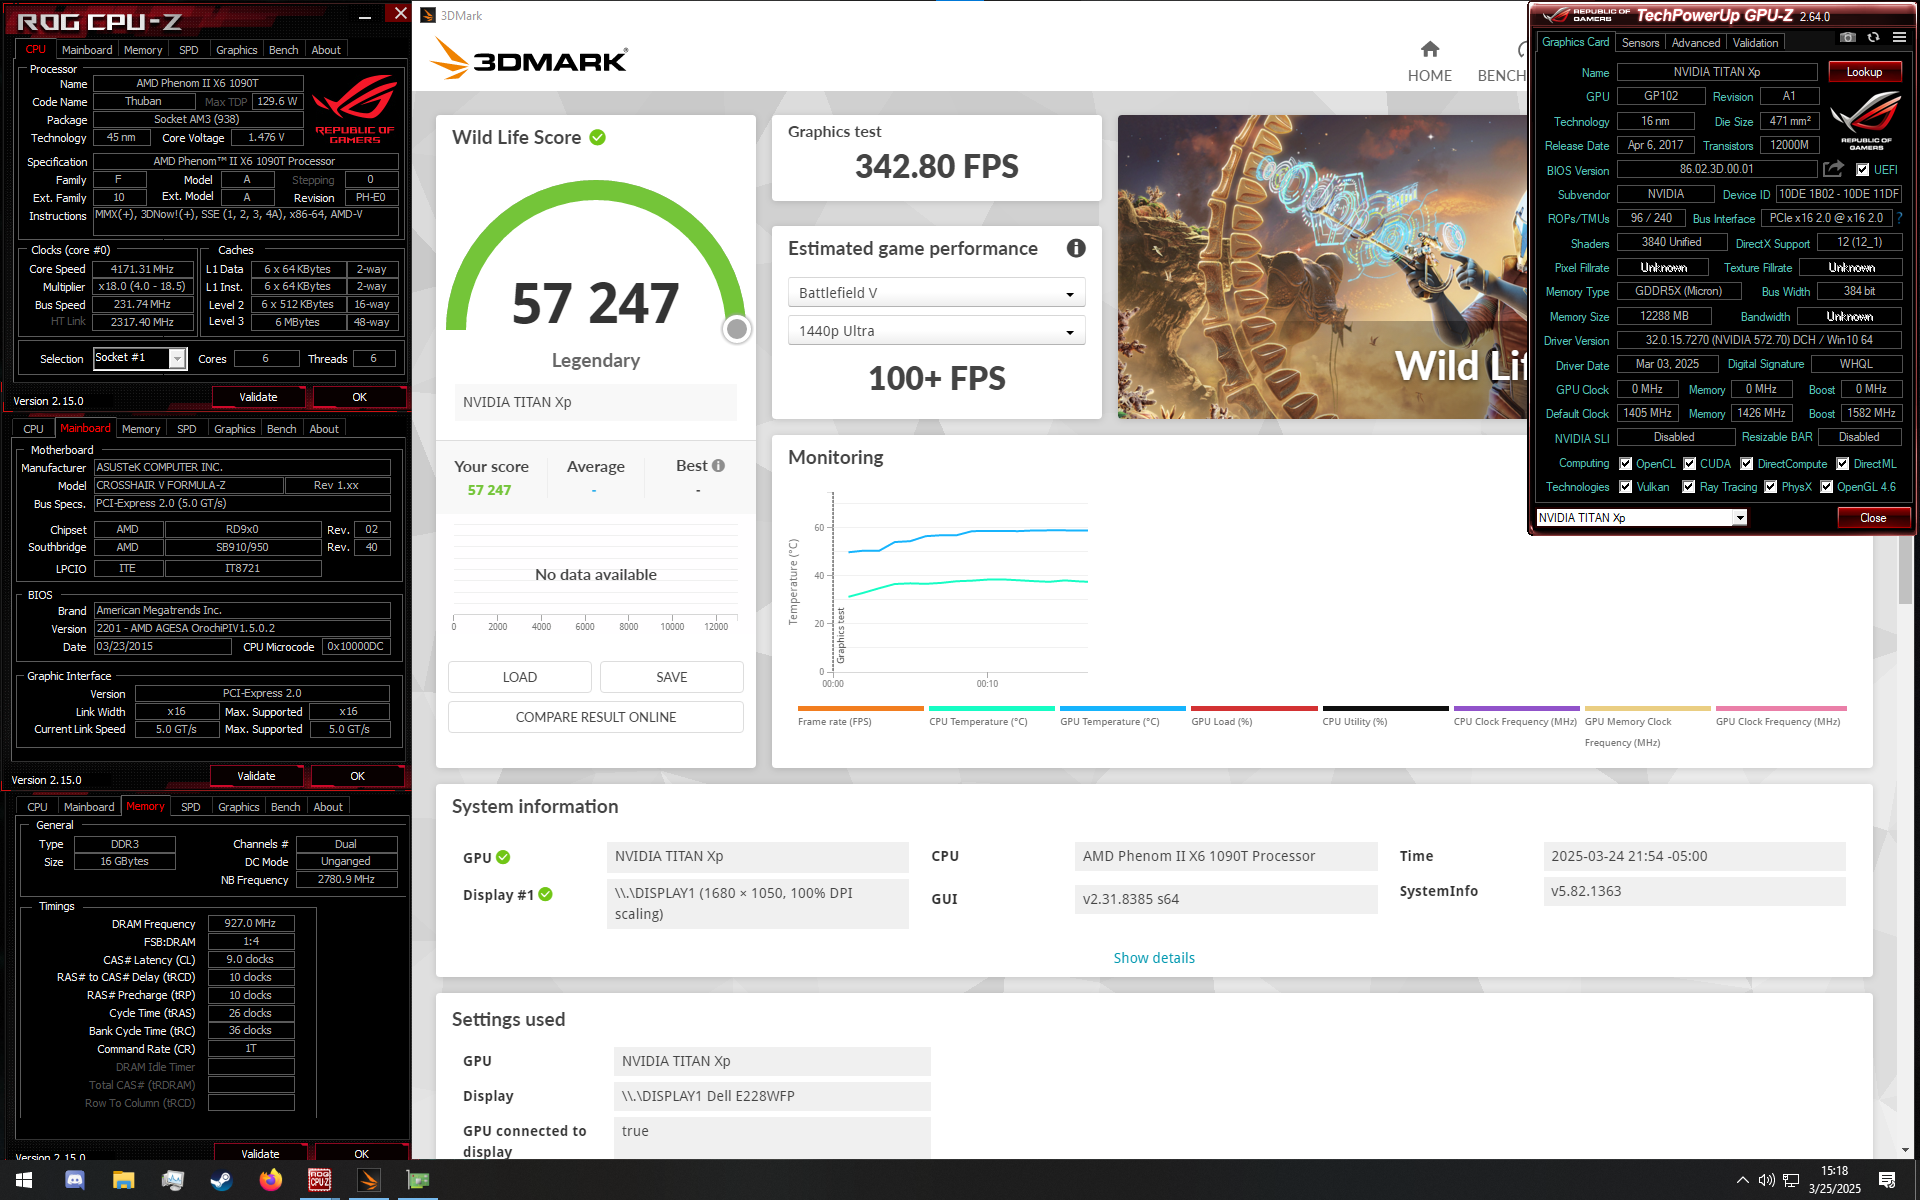Click Validate in top CPU-Z window

(258, 397)
